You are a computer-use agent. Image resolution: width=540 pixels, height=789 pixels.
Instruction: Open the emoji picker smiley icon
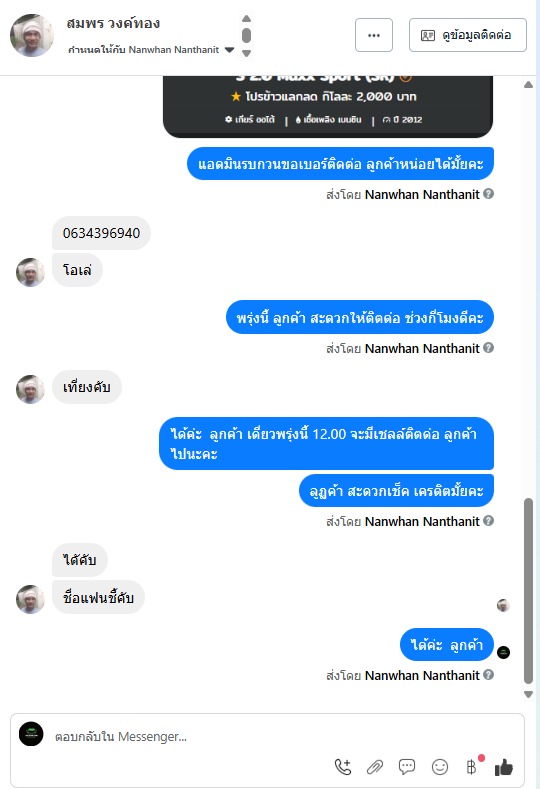pyautogui.click(x=440, y=767)
